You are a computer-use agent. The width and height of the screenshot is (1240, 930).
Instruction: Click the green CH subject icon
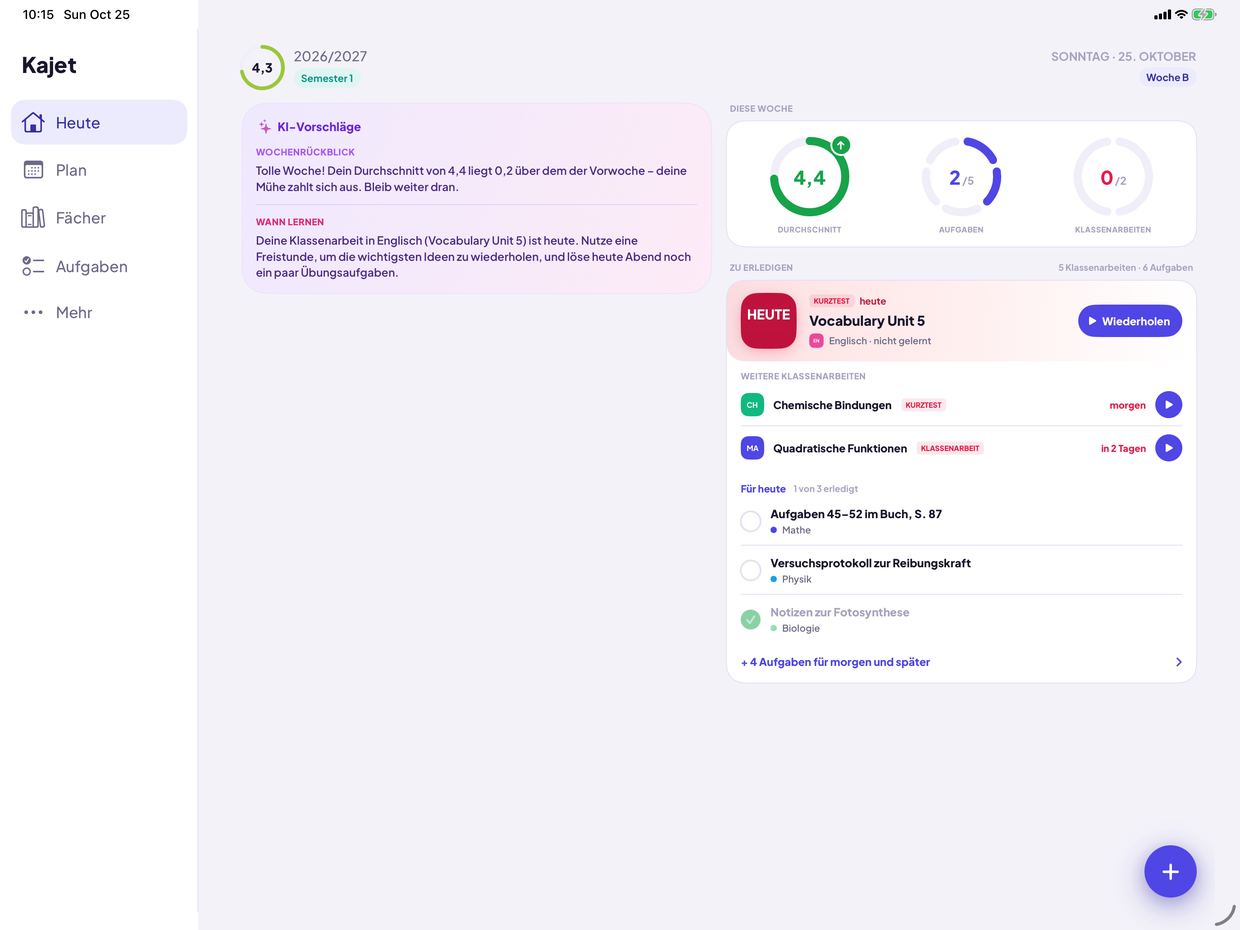pyautogui.click(x=752, y=405)
